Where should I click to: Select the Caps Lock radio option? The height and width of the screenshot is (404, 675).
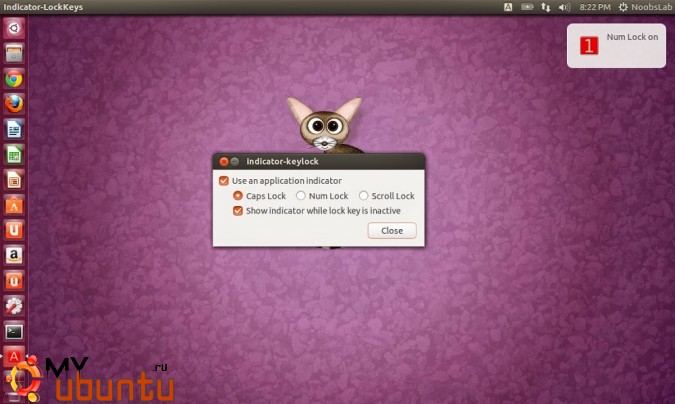coord(238,196)
